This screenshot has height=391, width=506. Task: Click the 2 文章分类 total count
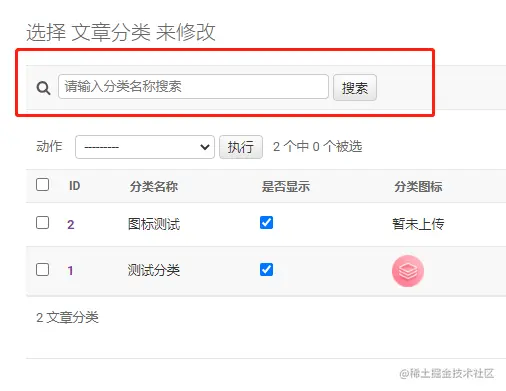[x=67, y=317]
